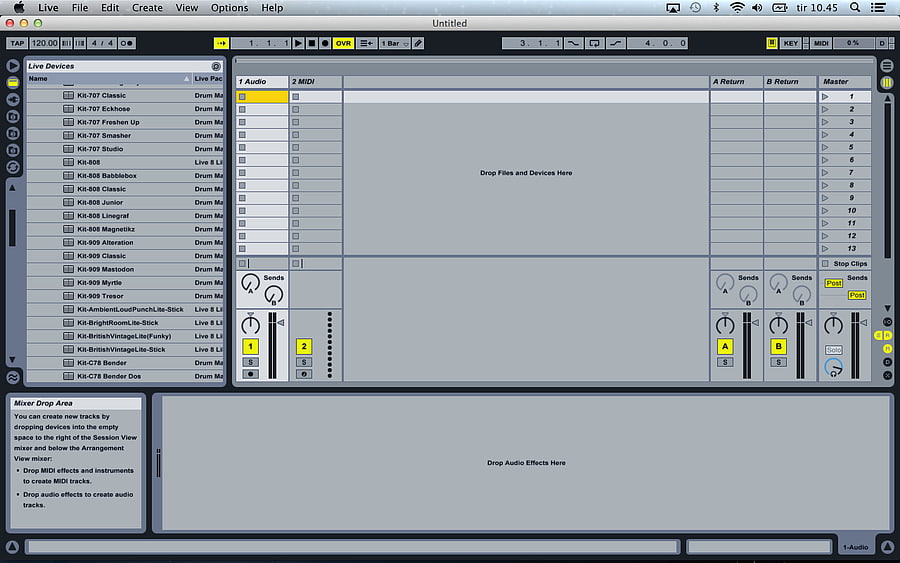
Task: Open macOS Spotlight search
Action: (x=855, y=7)
